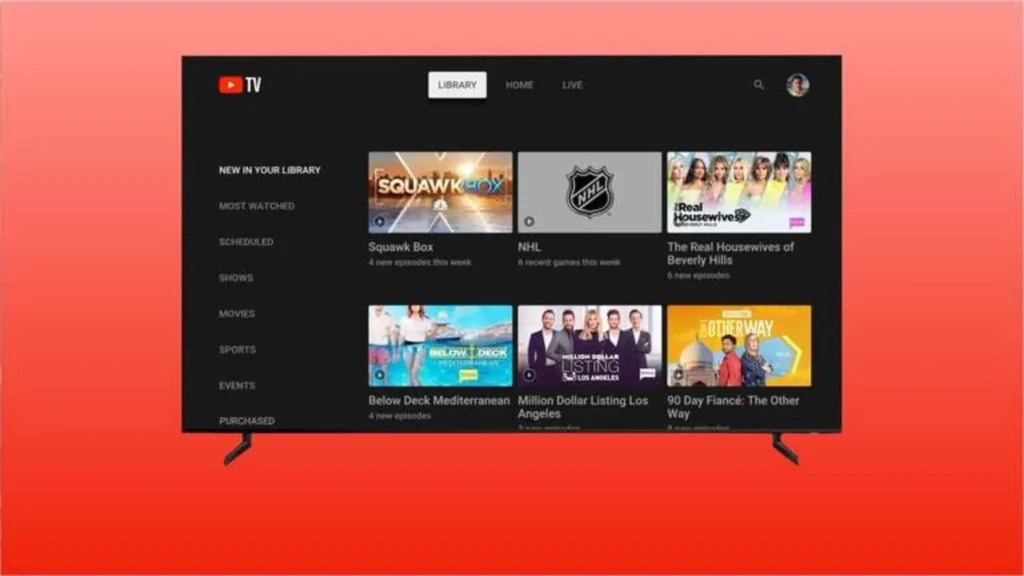View Purchased content
1024x576 pixels.
(246, 421)
